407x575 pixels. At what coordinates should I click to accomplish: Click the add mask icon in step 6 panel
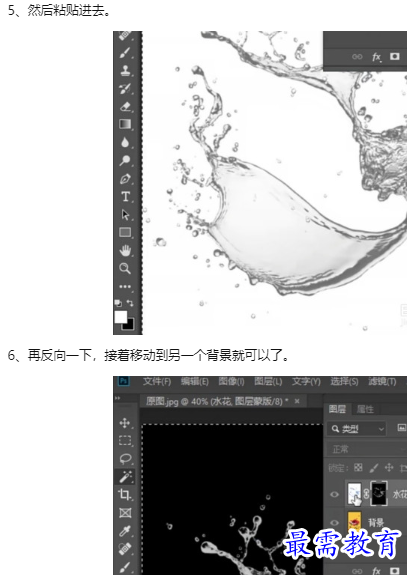395,571
